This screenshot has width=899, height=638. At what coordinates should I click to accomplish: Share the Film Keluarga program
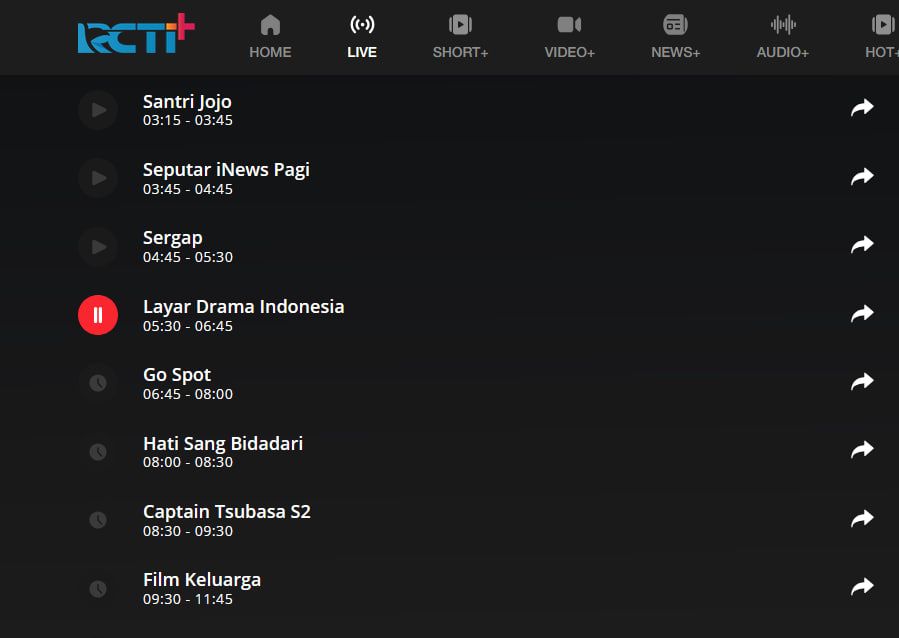(861, 587)
